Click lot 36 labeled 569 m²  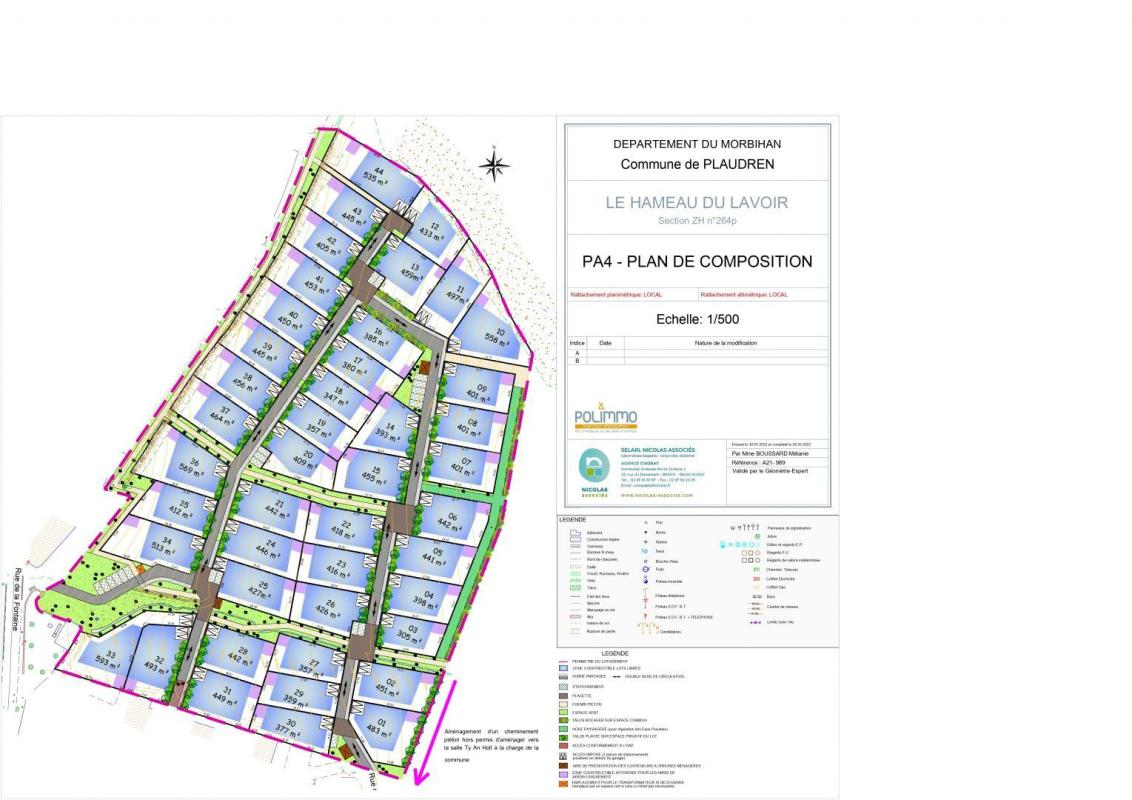click(x=192, y=466)
